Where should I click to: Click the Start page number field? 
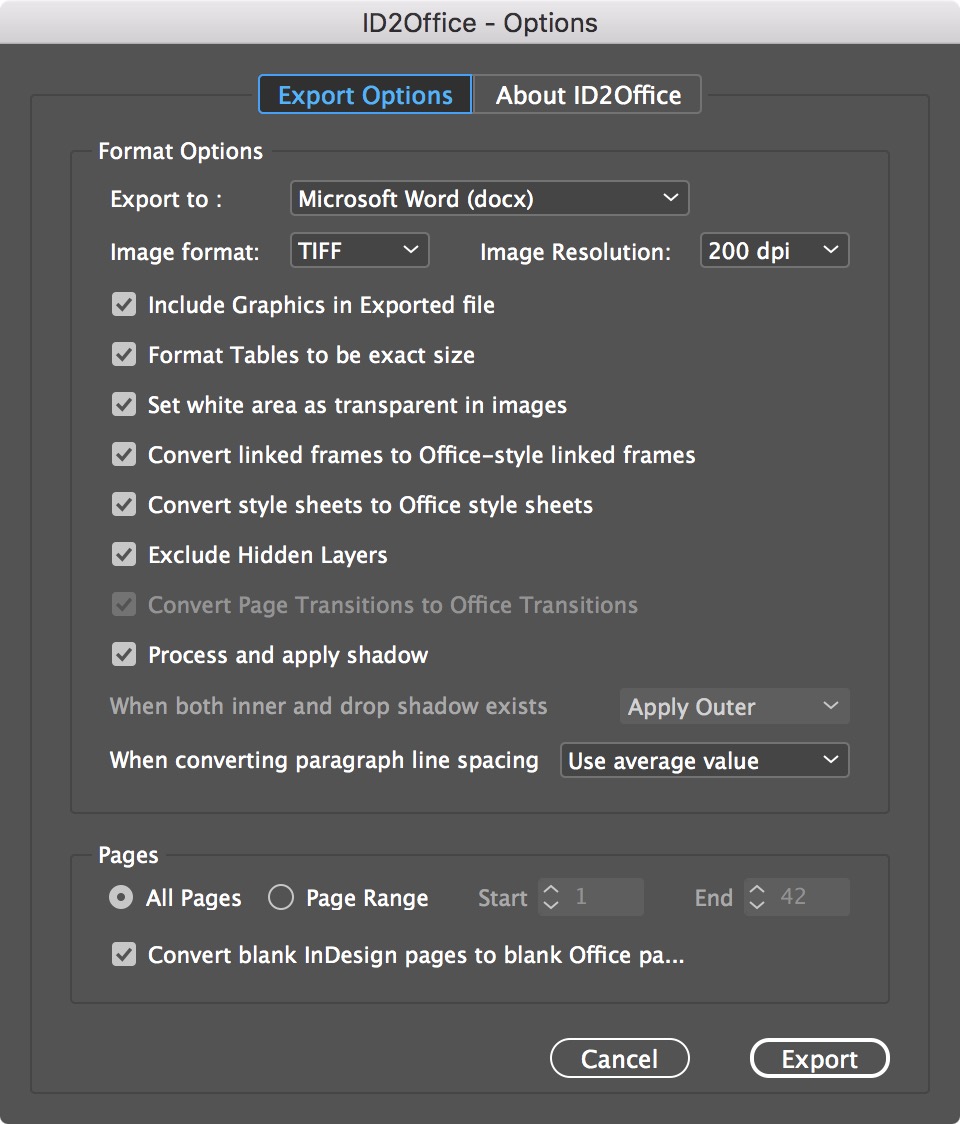click(x=602, y=897)
